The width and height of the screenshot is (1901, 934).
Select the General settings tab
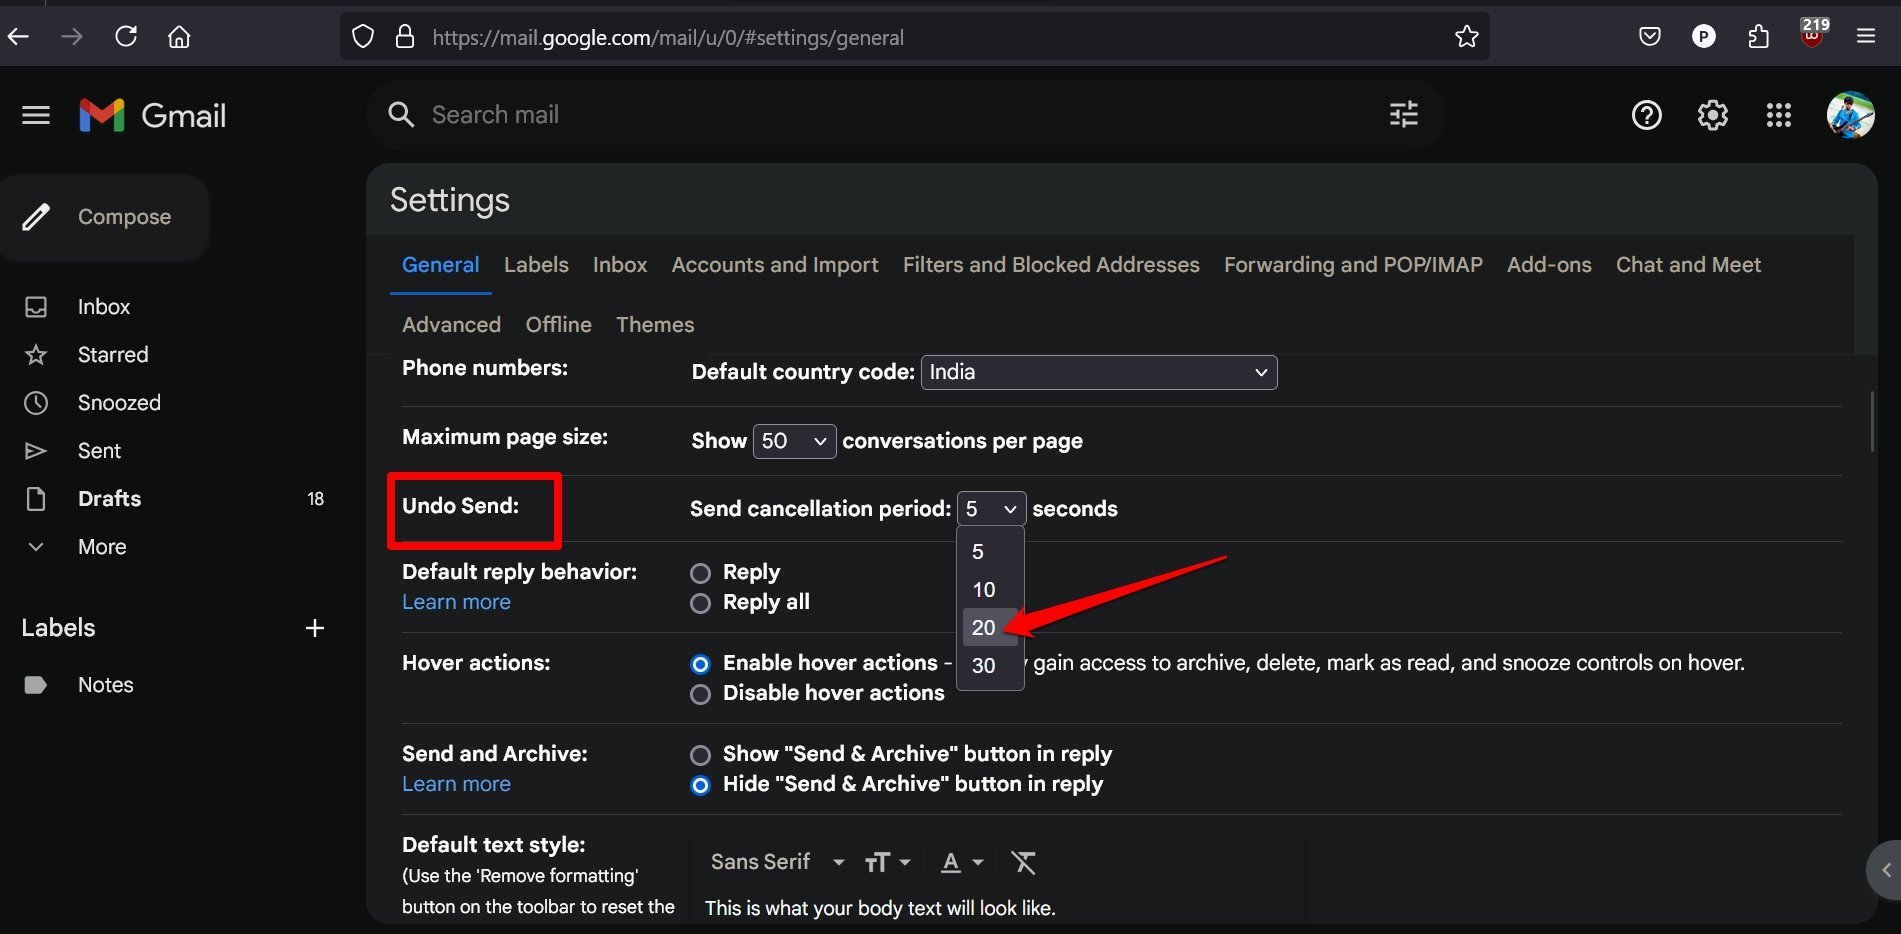pos(440,265)
